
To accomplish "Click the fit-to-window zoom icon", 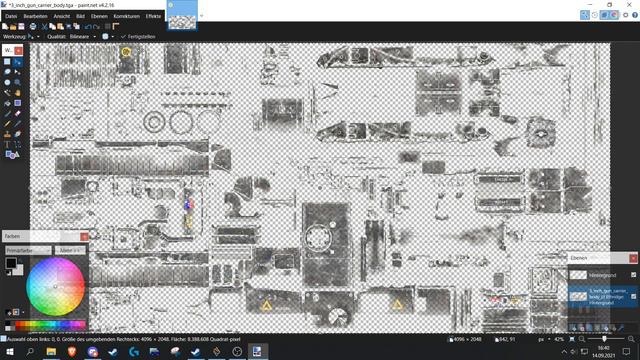I will pyautogui.click(x=572, y=339).
